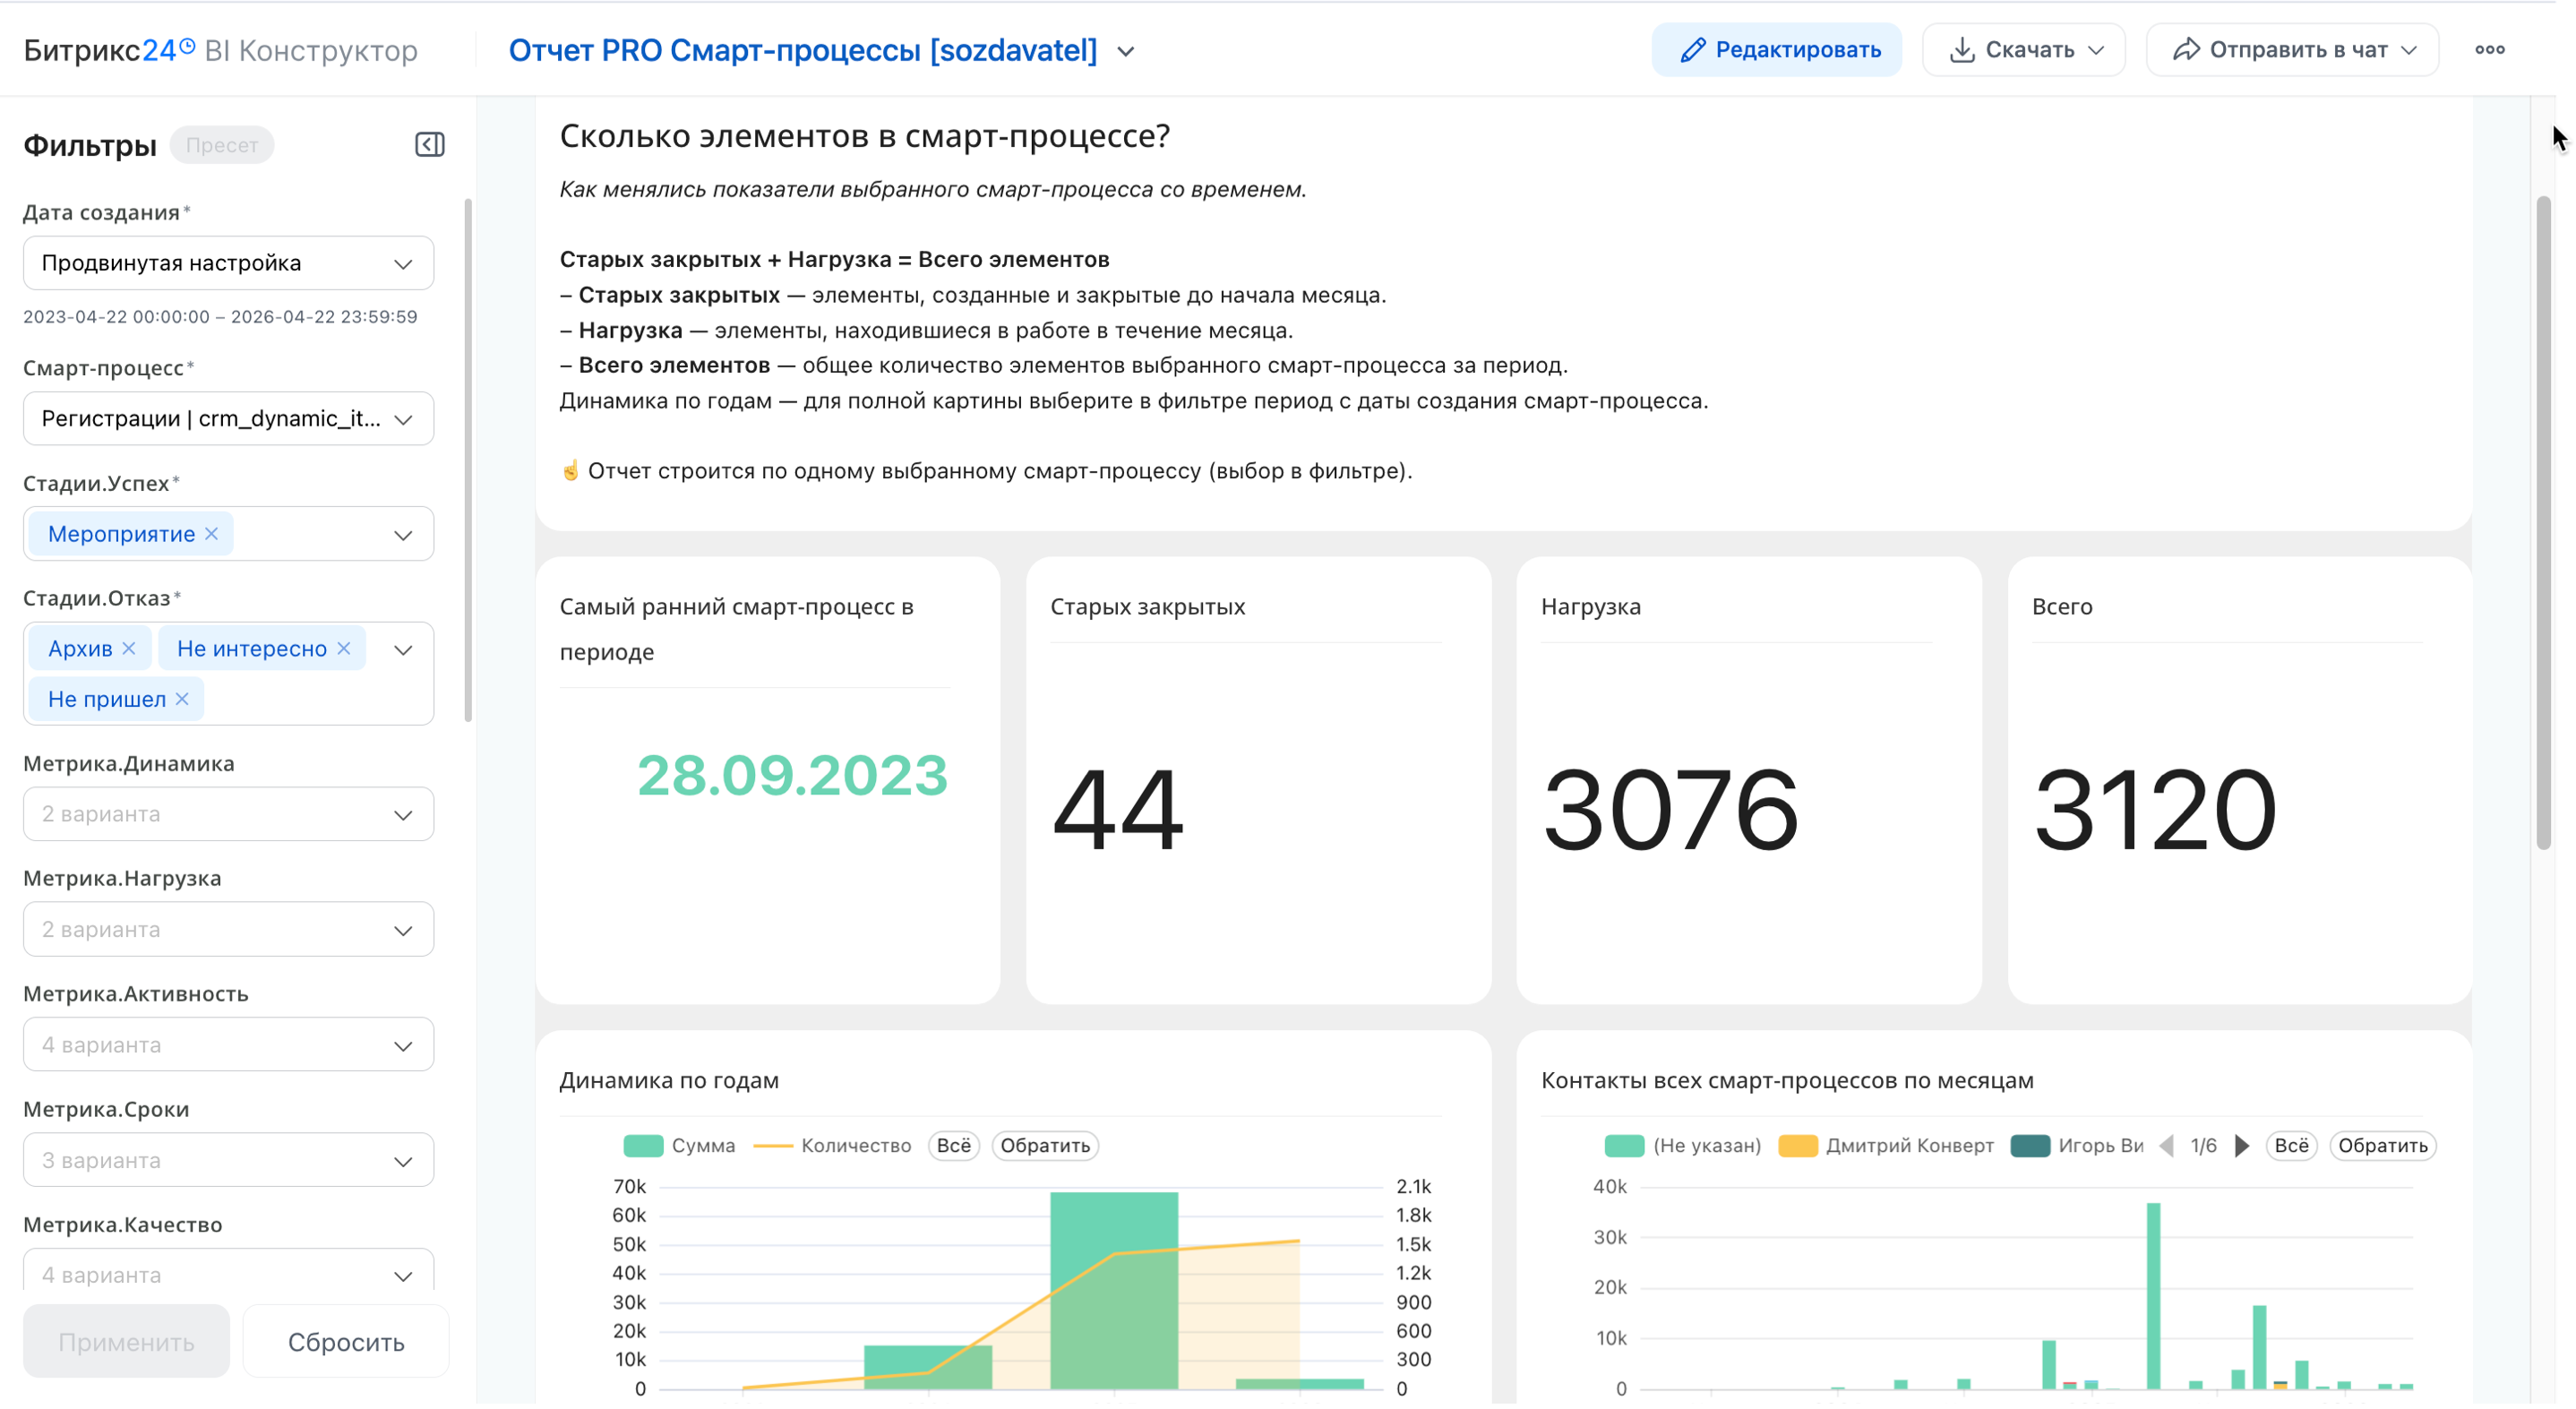Image resolution: width=2576 pixels, height=1409 pixels.
Task: Remove the Архив tag from Стадии.Отказ
Action: (x=129, y=649)
